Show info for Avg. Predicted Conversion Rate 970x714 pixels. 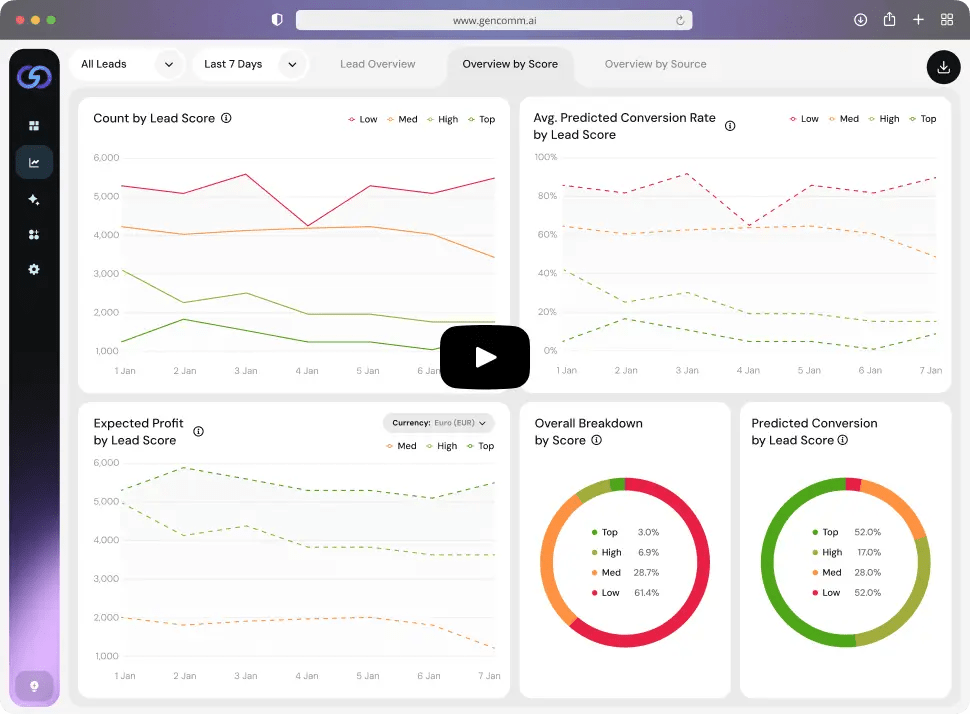(x=730, y=126)
